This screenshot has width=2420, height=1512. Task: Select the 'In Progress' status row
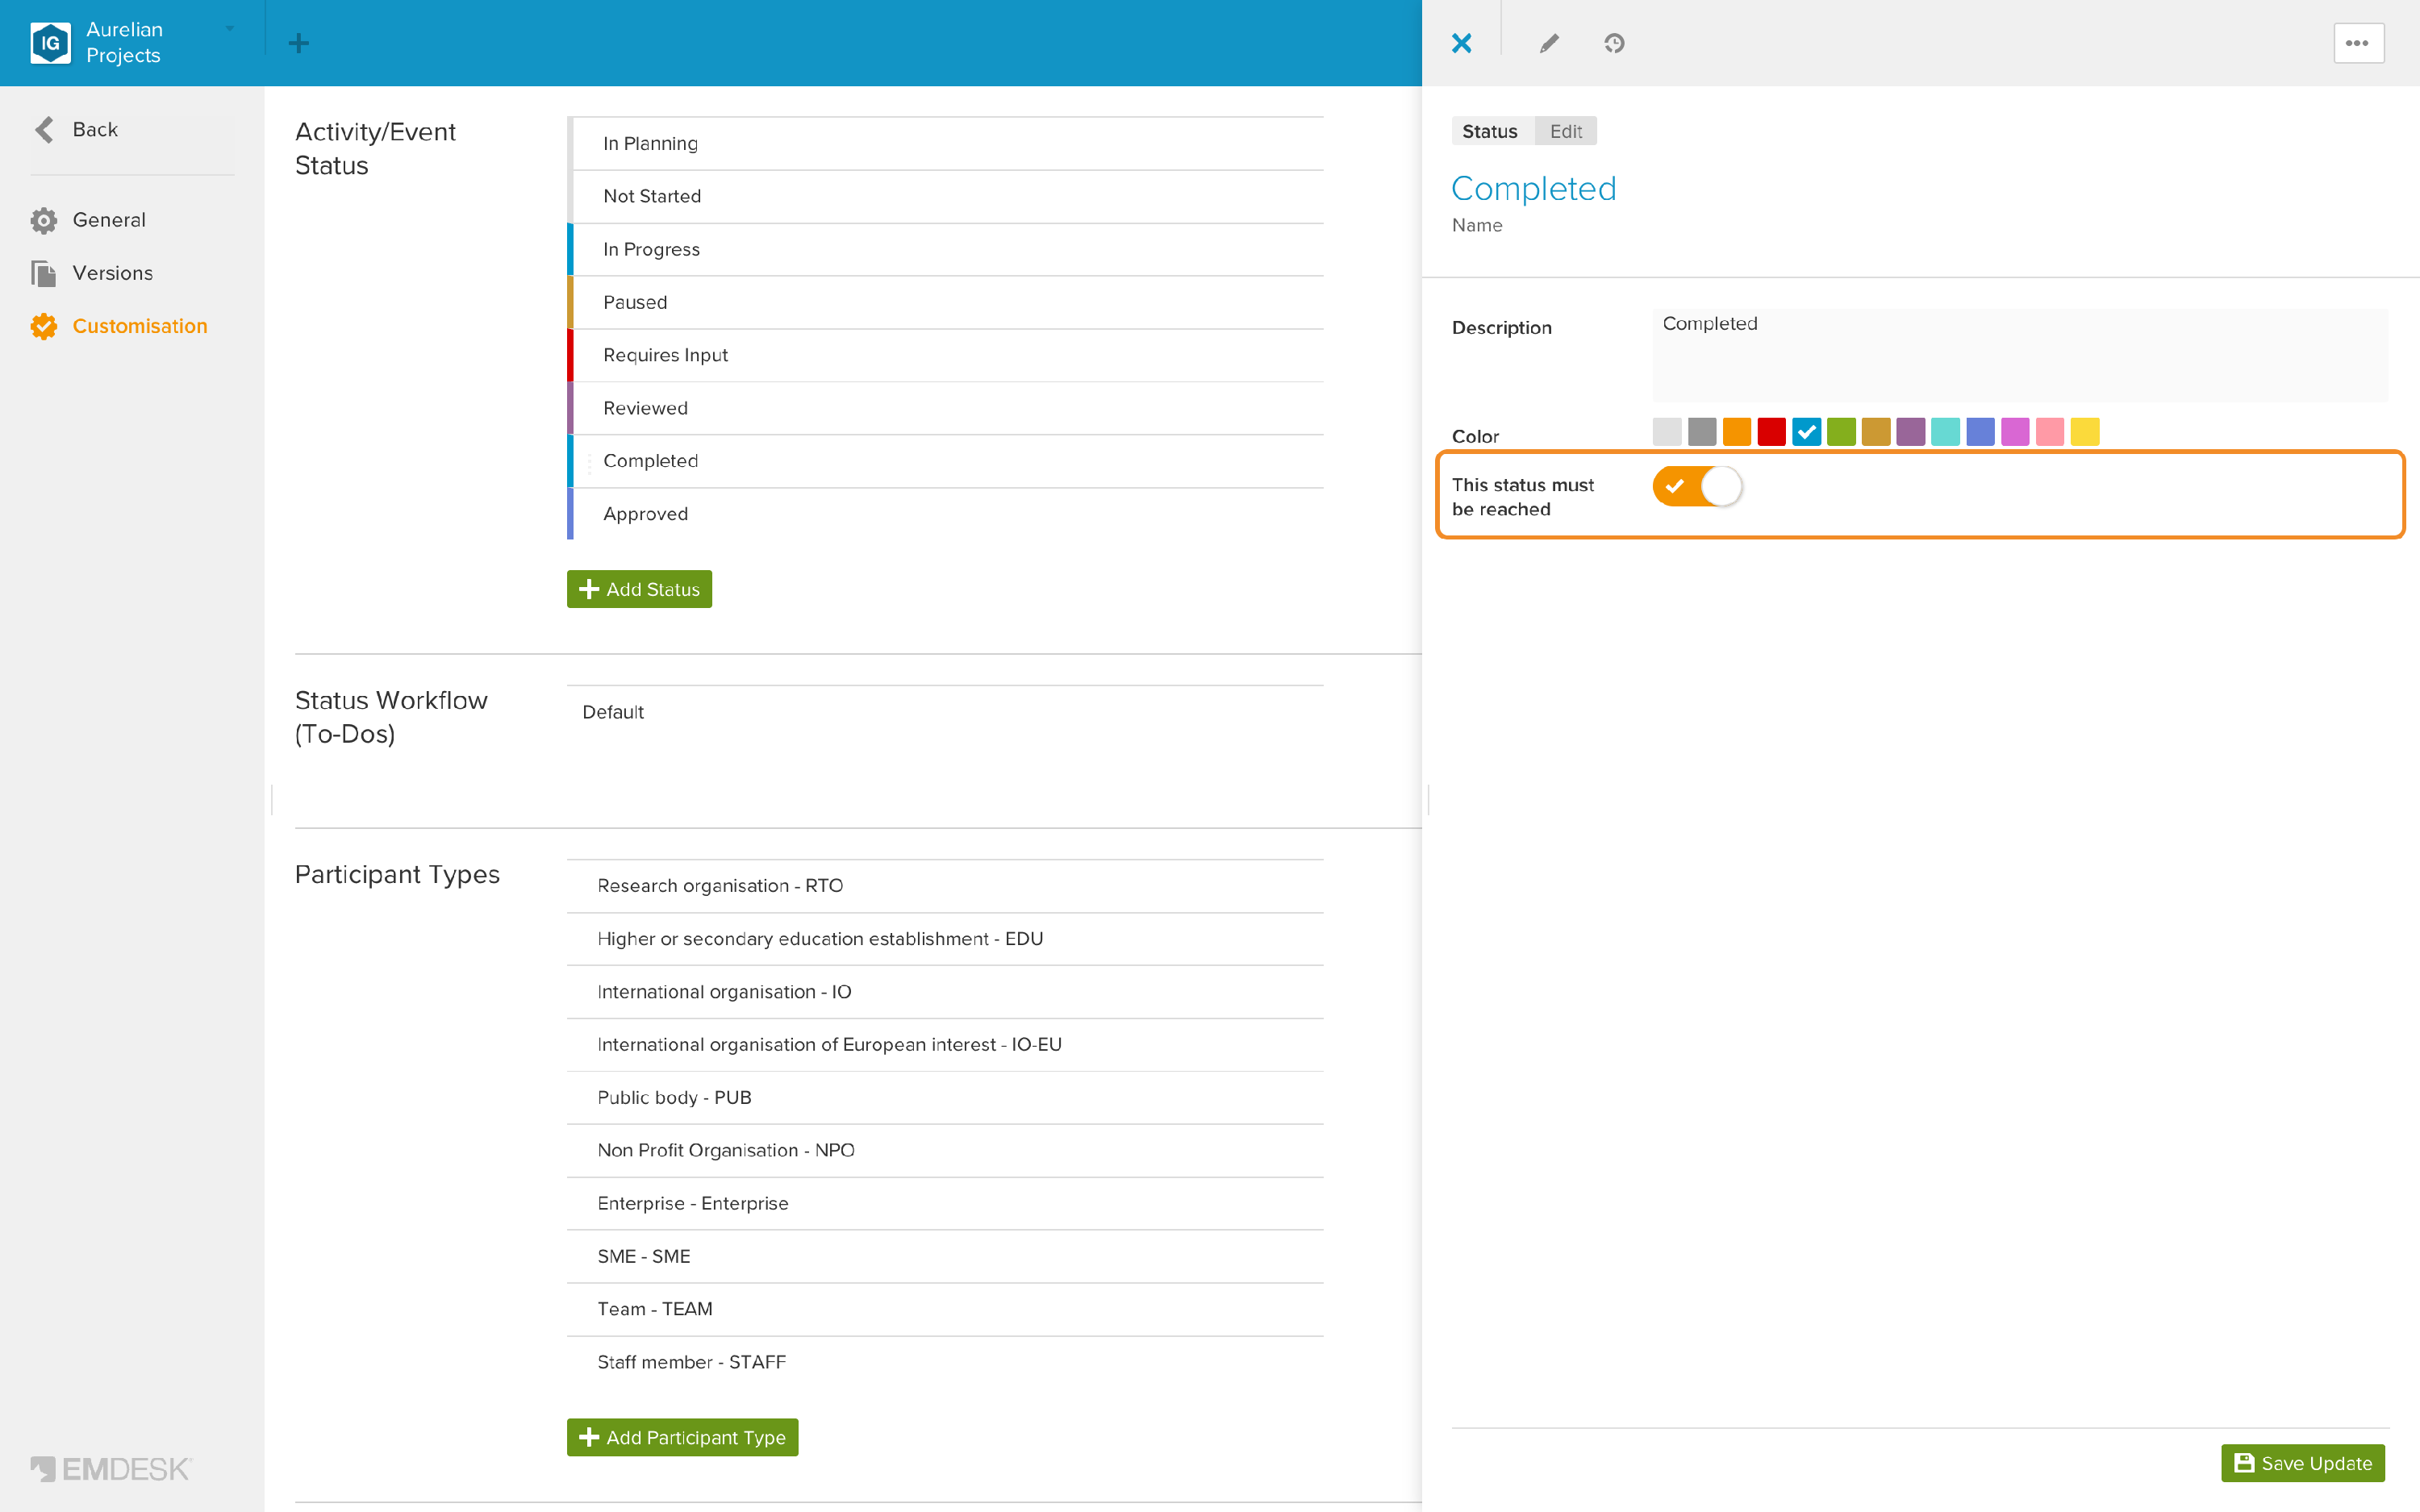pyautogui.click(x=946, y=249)
